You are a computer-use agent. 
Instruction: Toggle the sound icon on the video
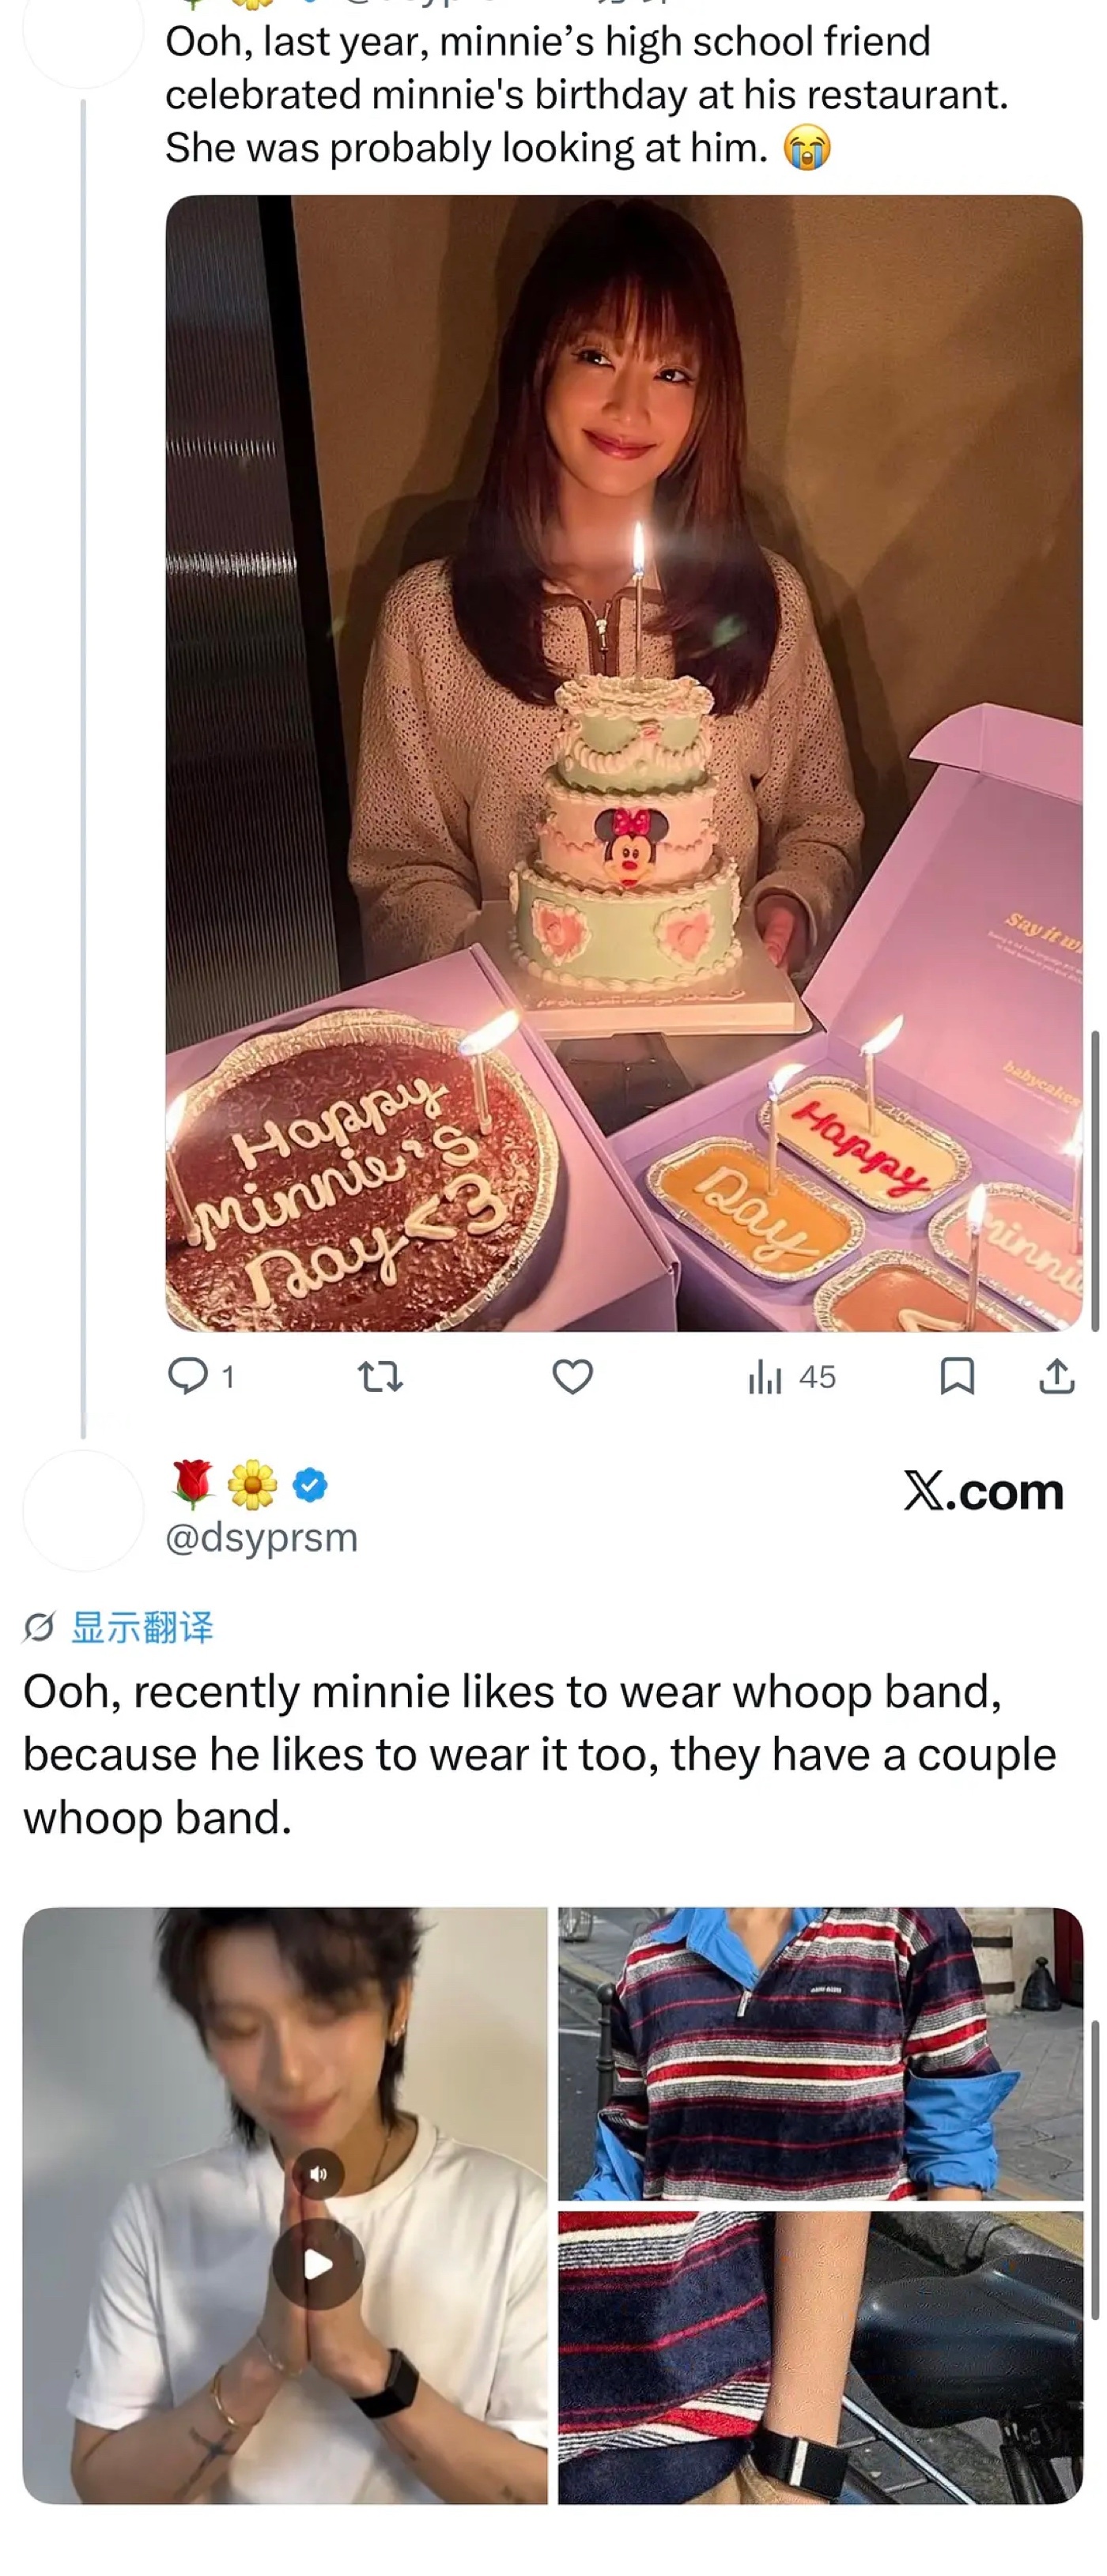(x=318, y=2173)
